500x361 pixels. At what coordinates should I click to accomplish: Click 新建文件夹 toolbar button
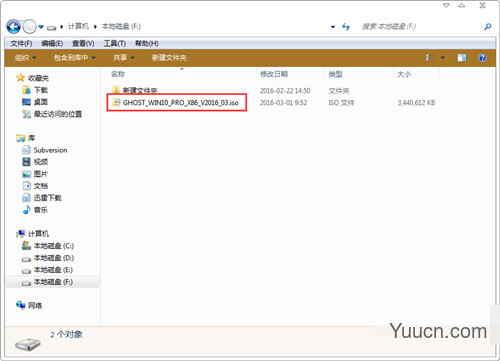(169, 58)
